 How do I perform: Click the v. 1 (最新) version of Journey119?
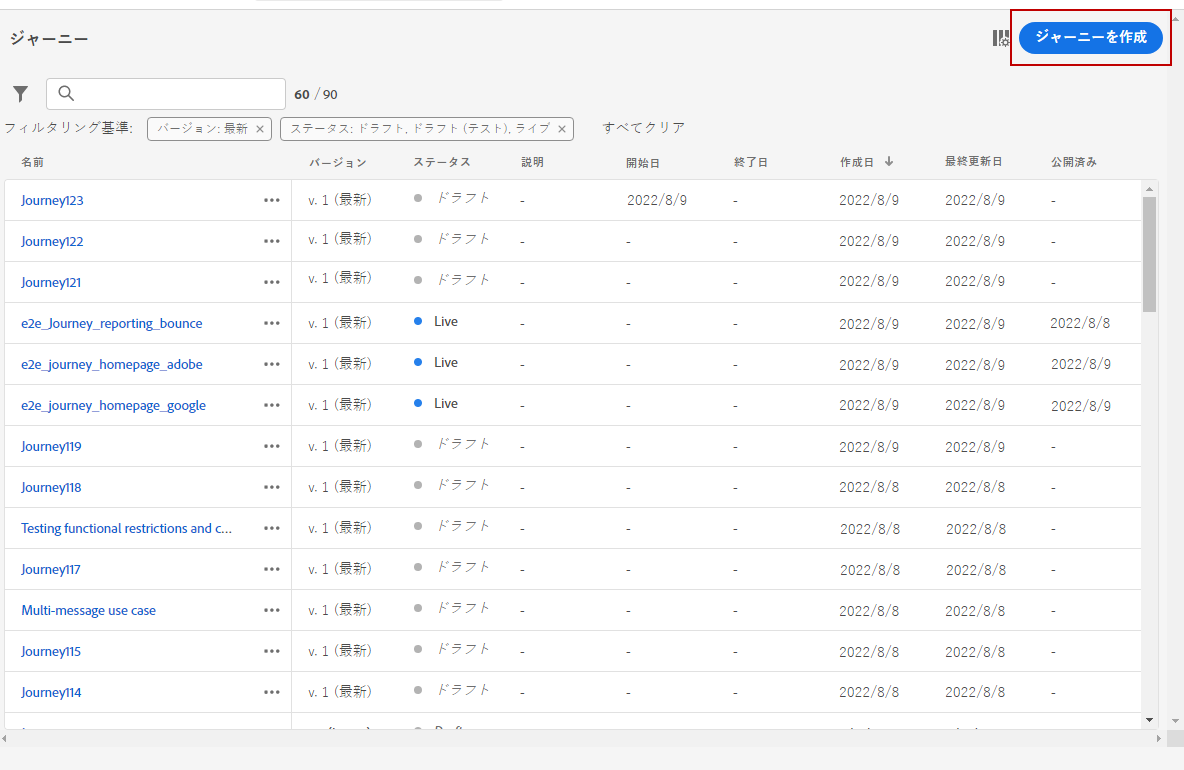click(x=340, y=446)
